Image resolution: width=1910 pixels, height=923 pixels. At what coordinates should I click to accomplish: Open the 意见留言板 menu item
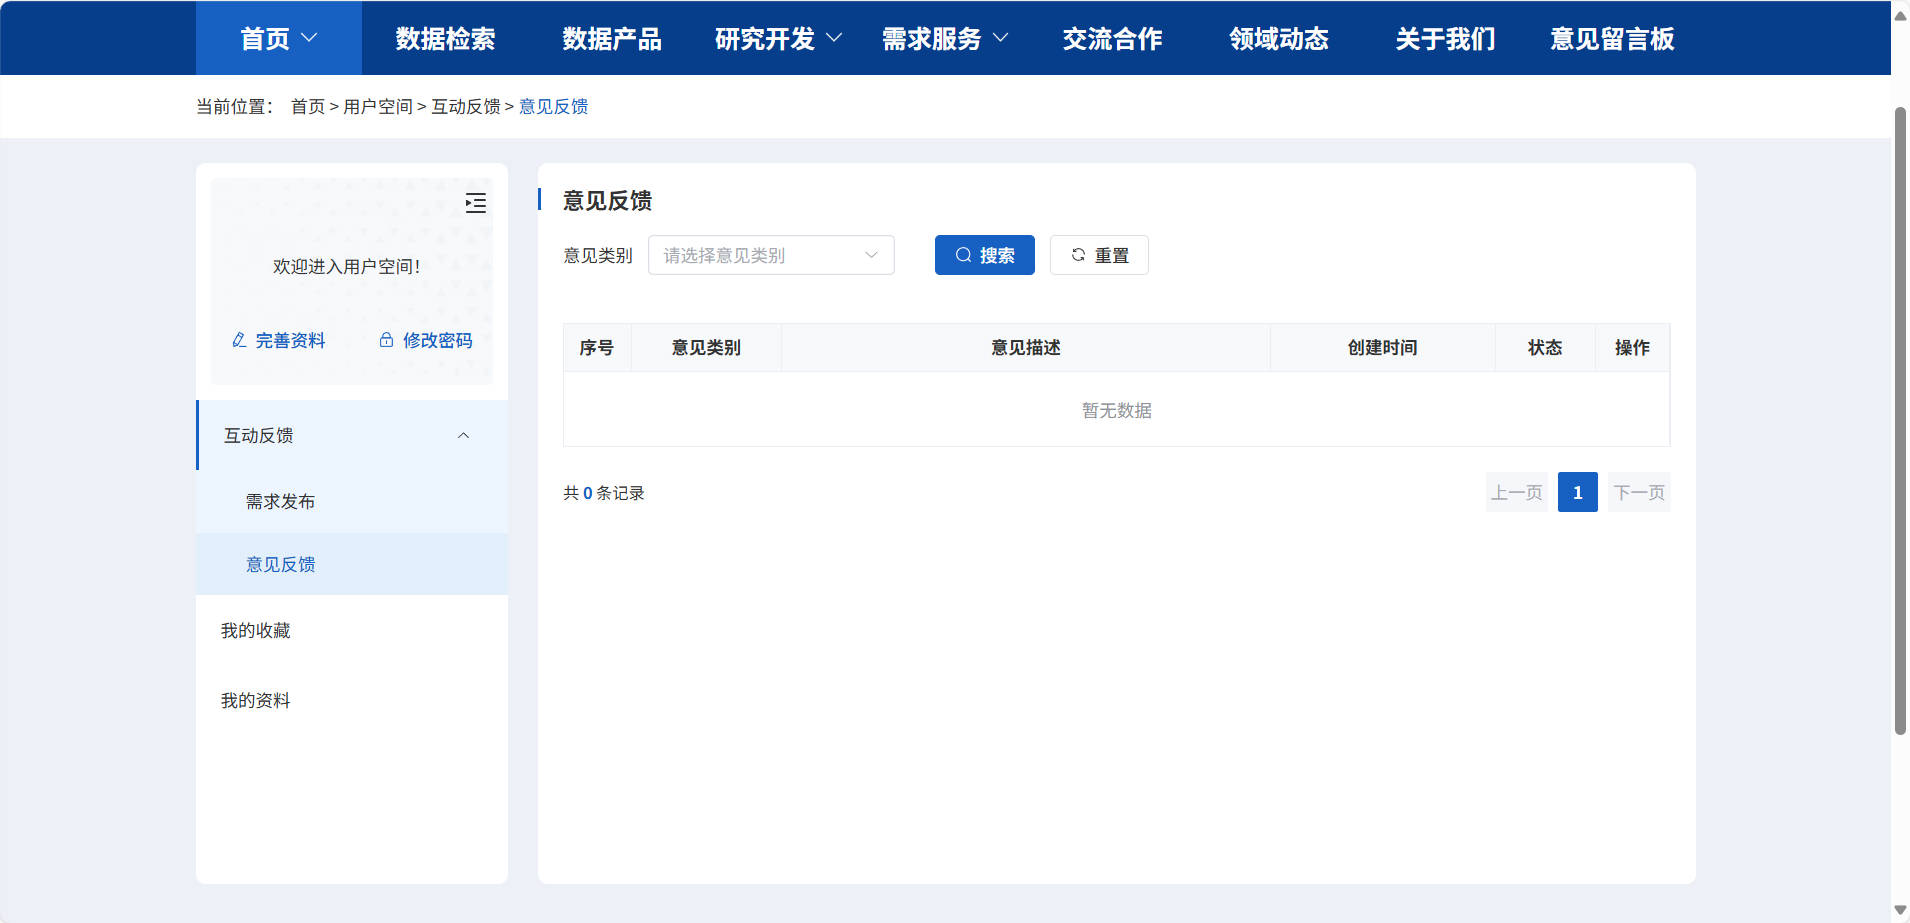point(1609,38)
